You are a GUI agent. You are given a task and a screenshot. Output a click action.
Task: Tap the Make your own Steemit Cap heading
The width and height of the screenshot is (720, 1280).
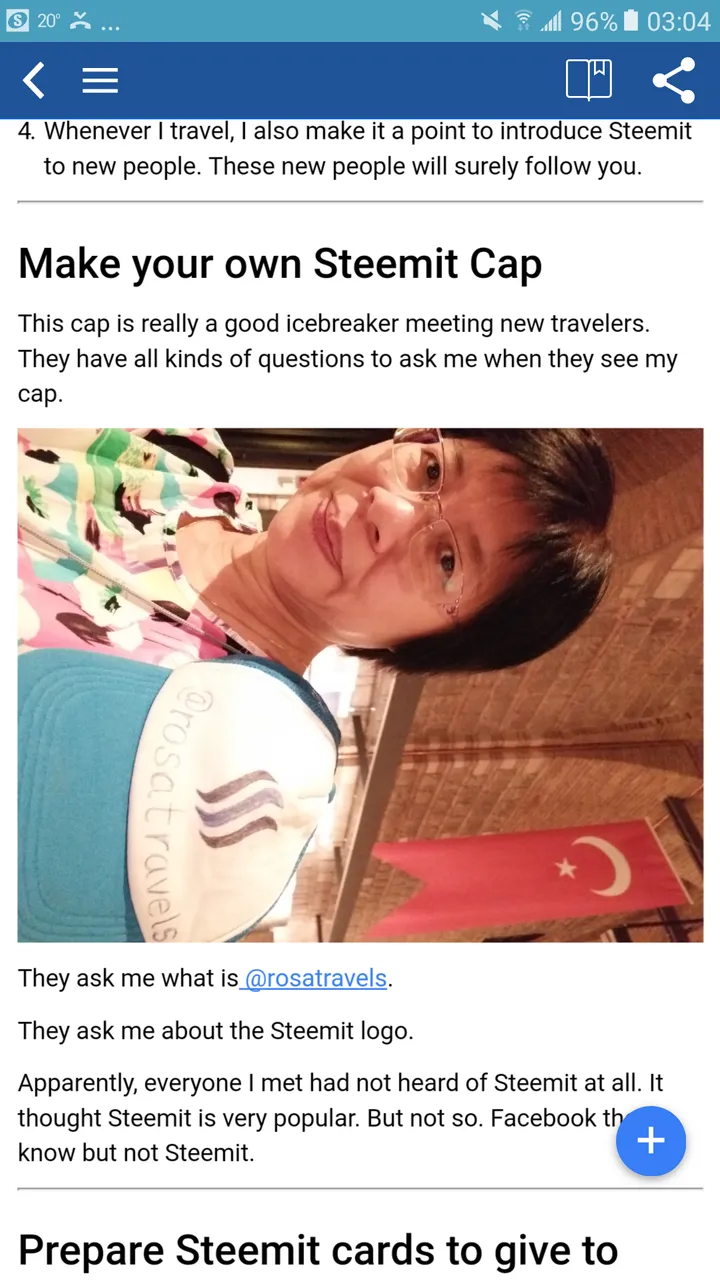click(x=280, y=263)
